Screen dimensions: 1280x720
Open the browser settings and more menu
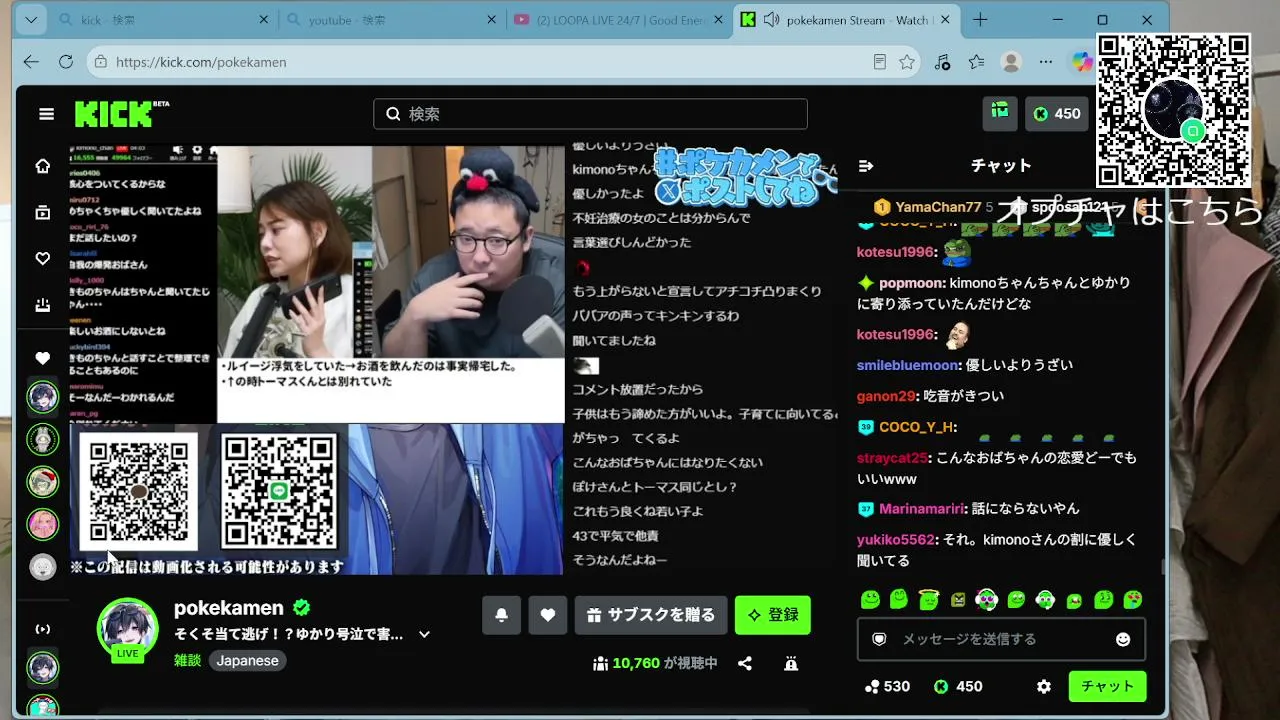[1046, 62]
